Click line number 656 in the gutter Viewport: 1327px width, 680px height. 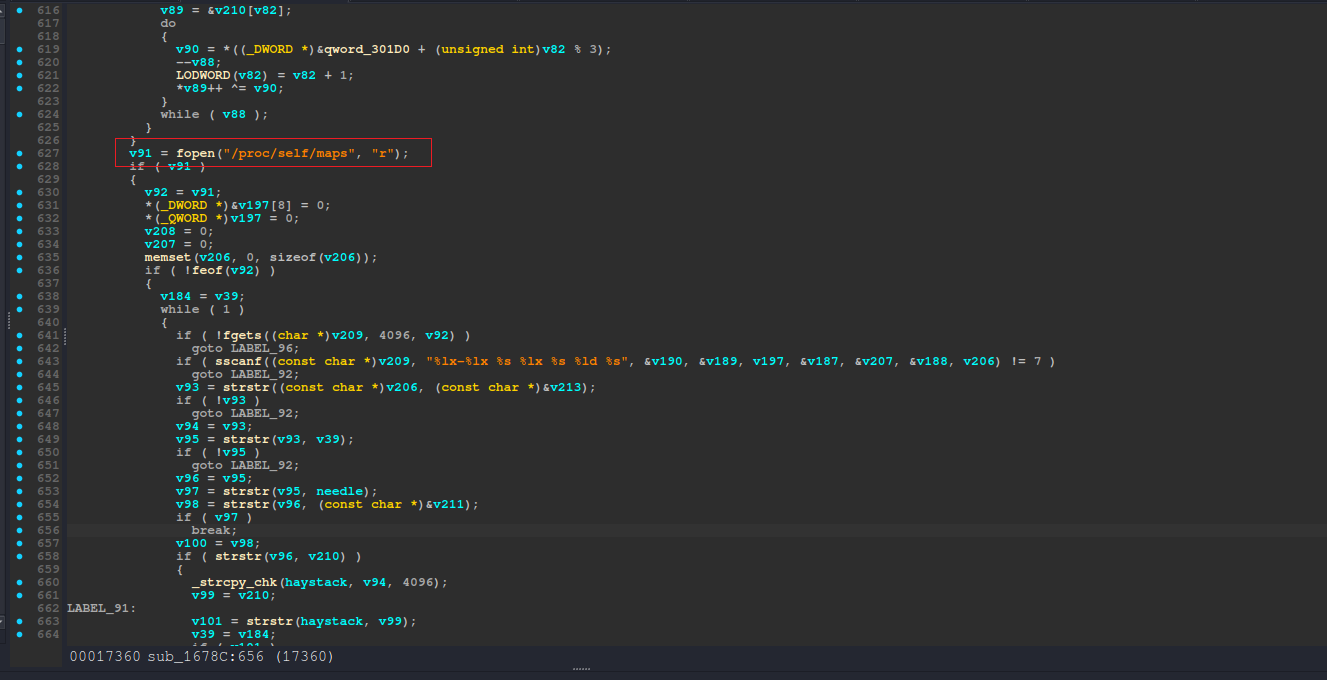click(48, 530)
